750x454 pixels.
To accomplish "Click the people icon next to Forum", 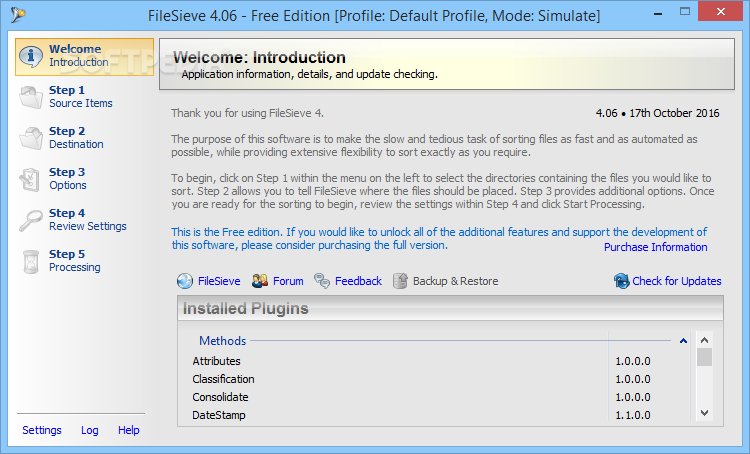I will pyautogui.click(x=260, y=281).
